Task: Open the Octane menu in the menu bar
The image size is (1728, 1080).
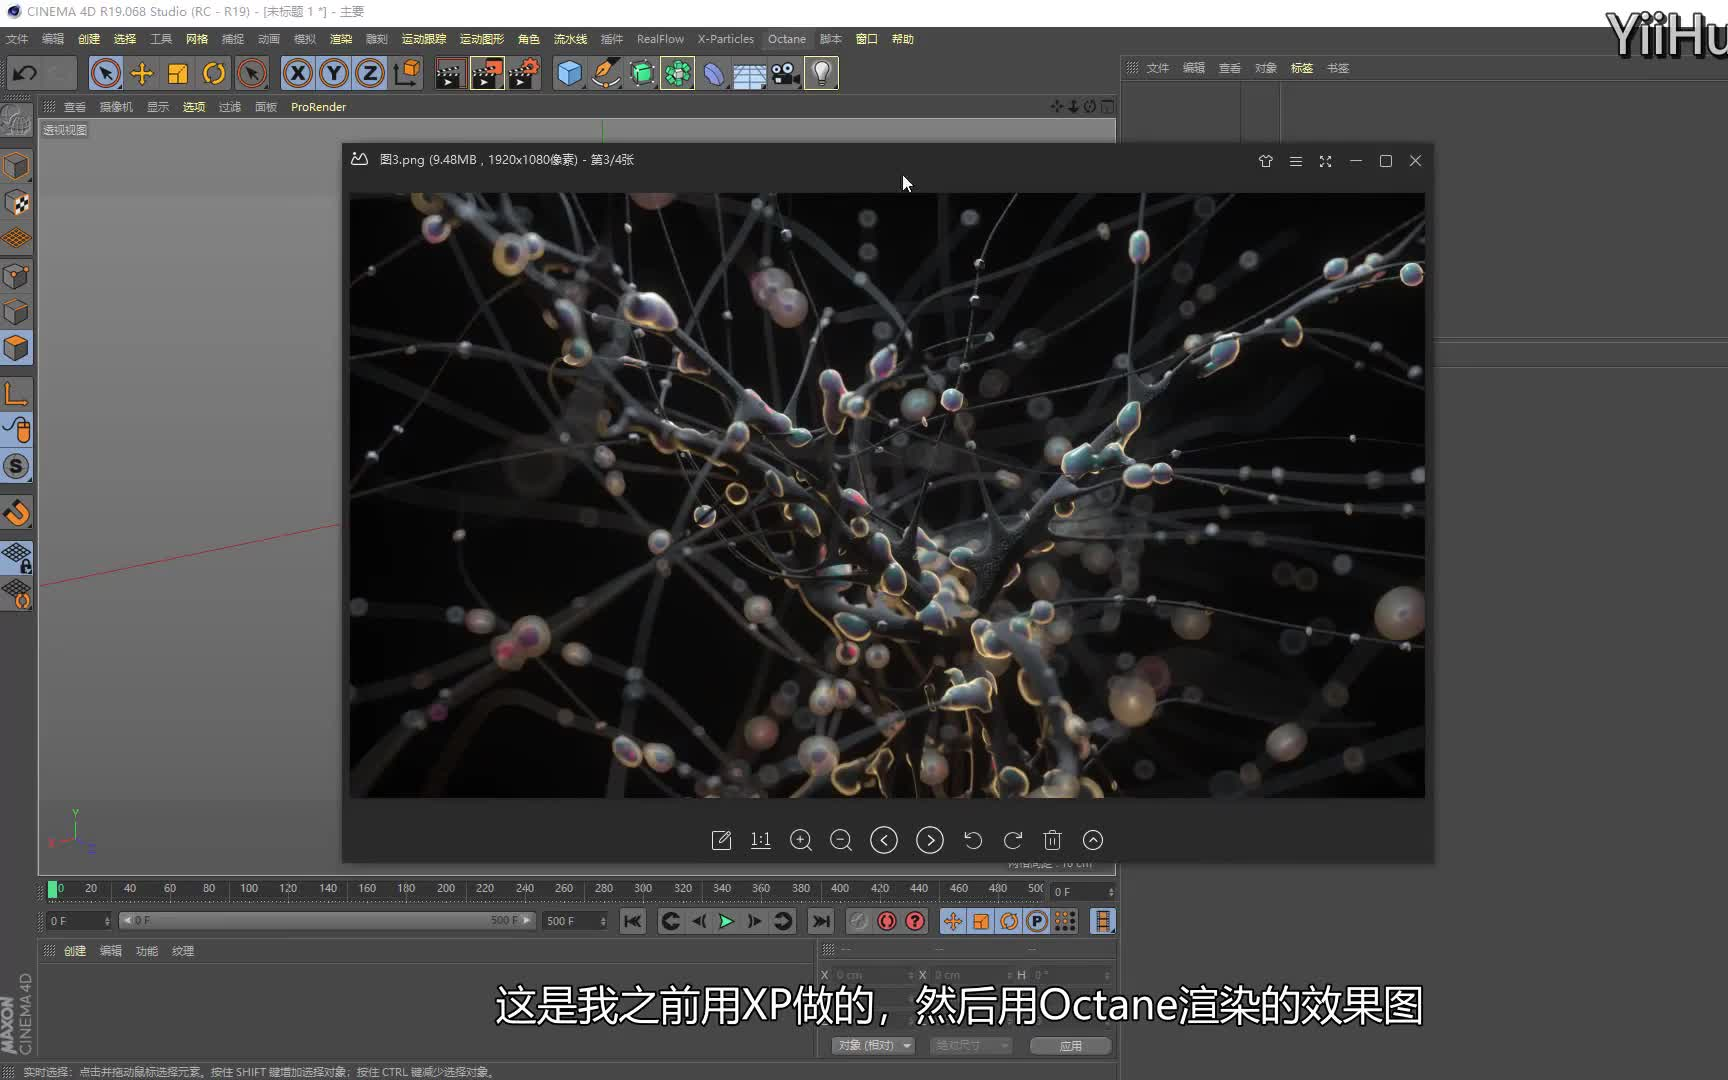Action: [786, 39]
